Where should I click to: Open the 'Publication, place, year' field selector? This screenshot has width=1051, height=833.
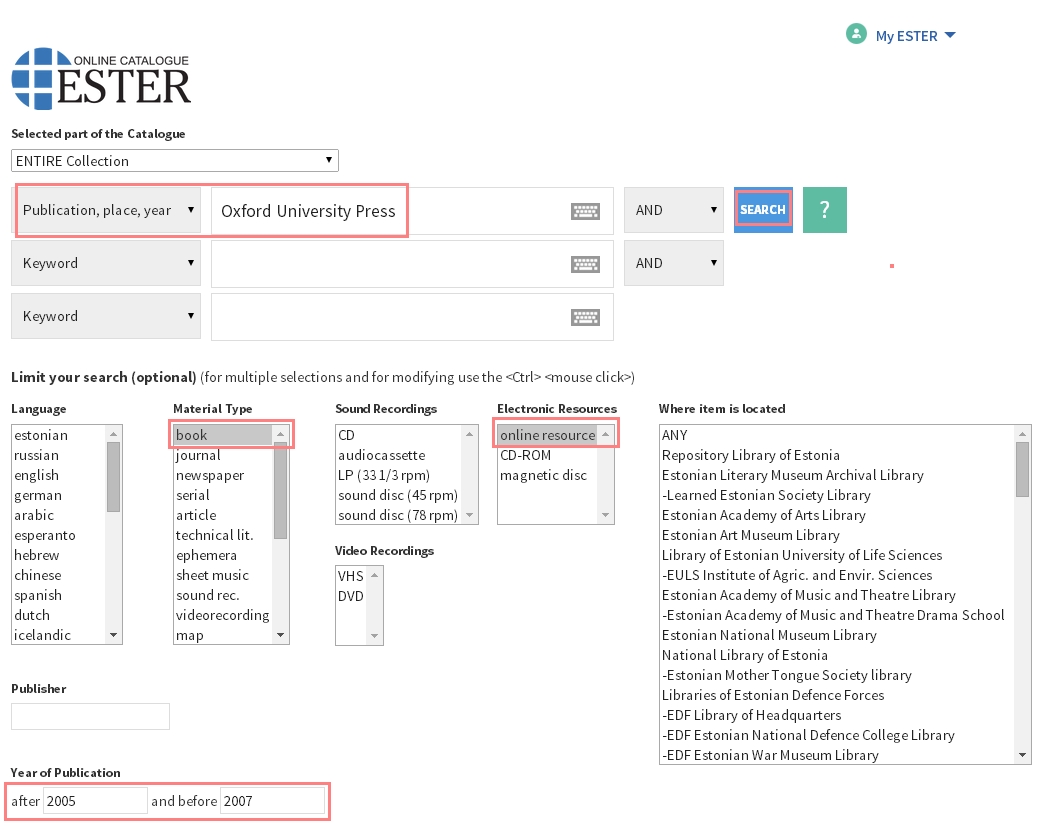[106, 210]
